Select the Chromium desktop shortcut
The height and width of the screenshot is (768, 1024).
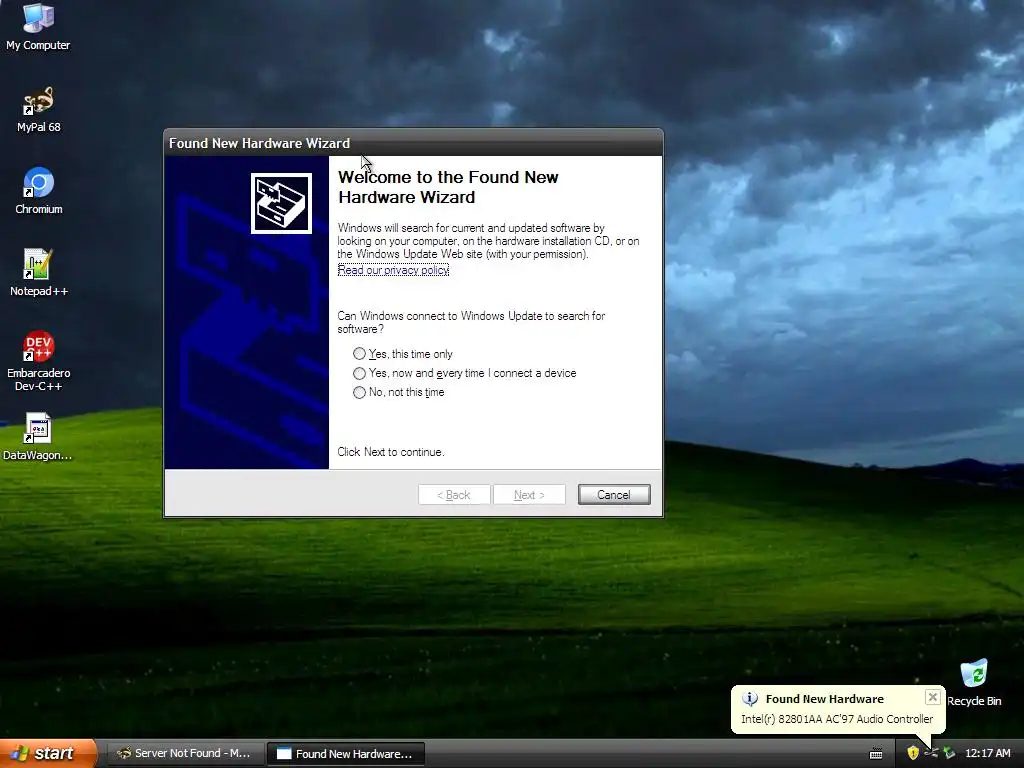tap(39, 191)
